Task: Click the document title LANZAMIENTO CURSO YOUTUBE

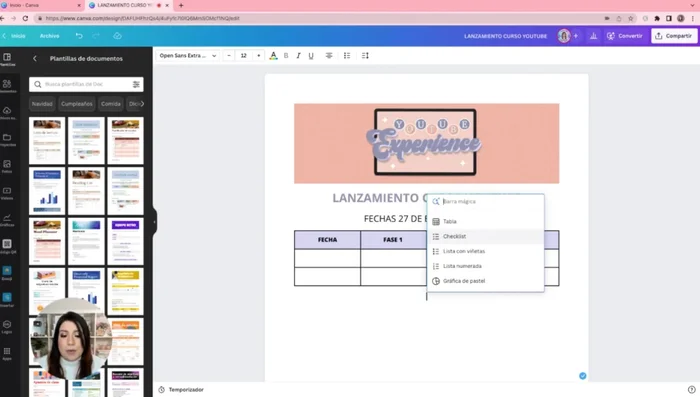Action: tap(505, 36)
